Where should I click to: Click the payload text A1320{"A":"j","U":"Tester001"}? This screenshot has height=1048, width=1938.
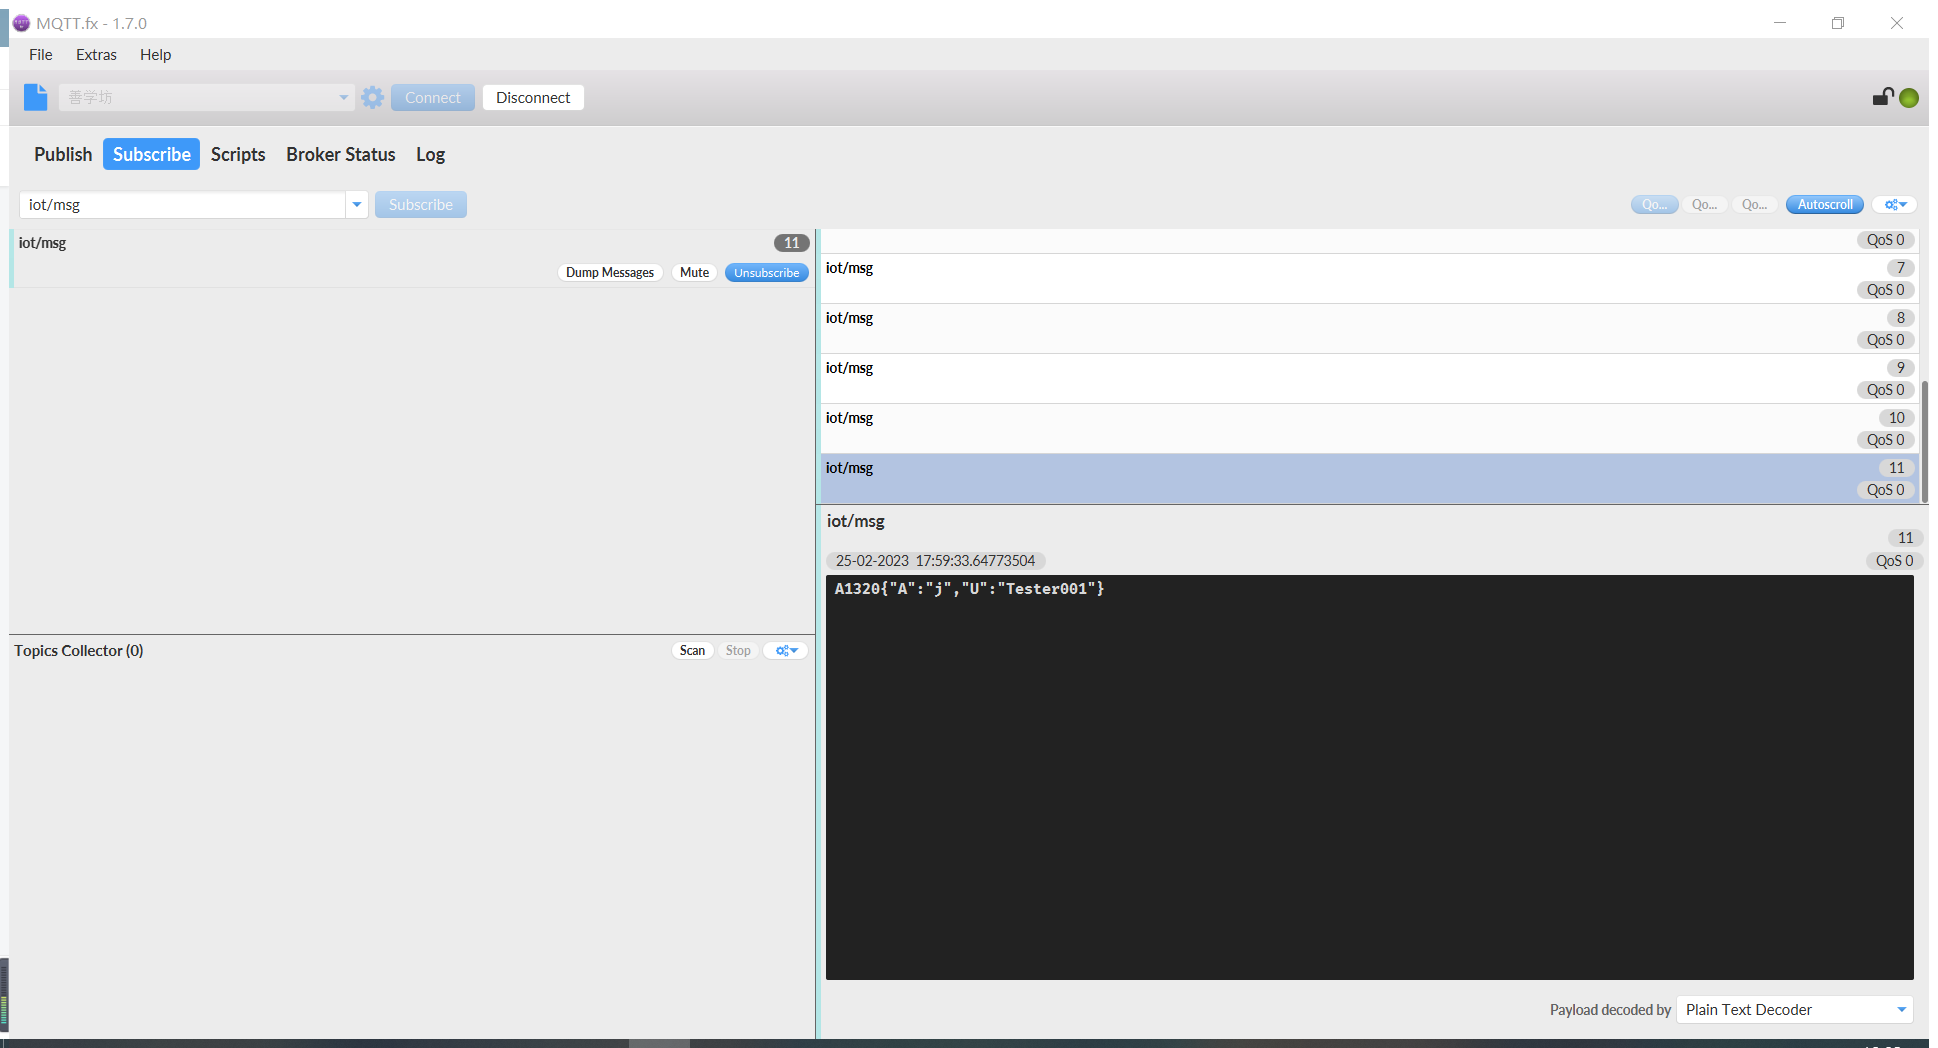click(x=969, y=589)
